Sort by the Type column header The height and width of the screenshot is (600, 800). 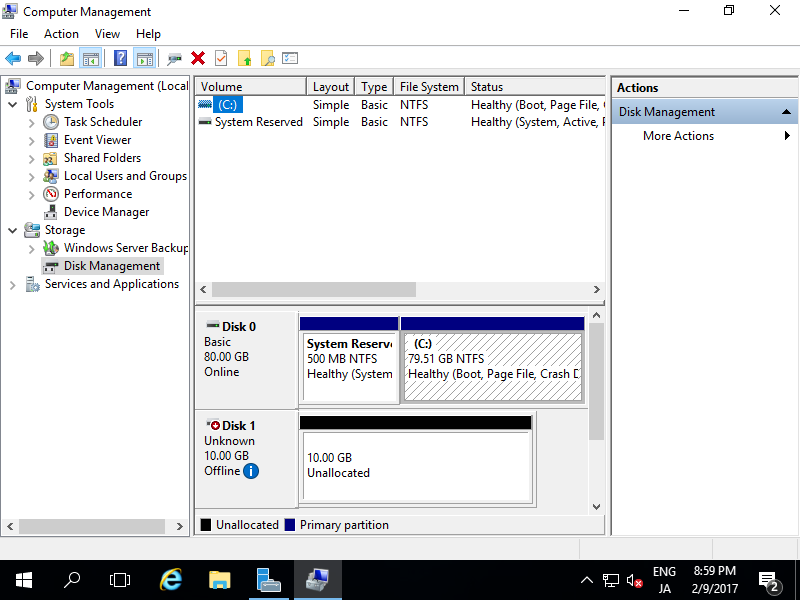(374, 87)
